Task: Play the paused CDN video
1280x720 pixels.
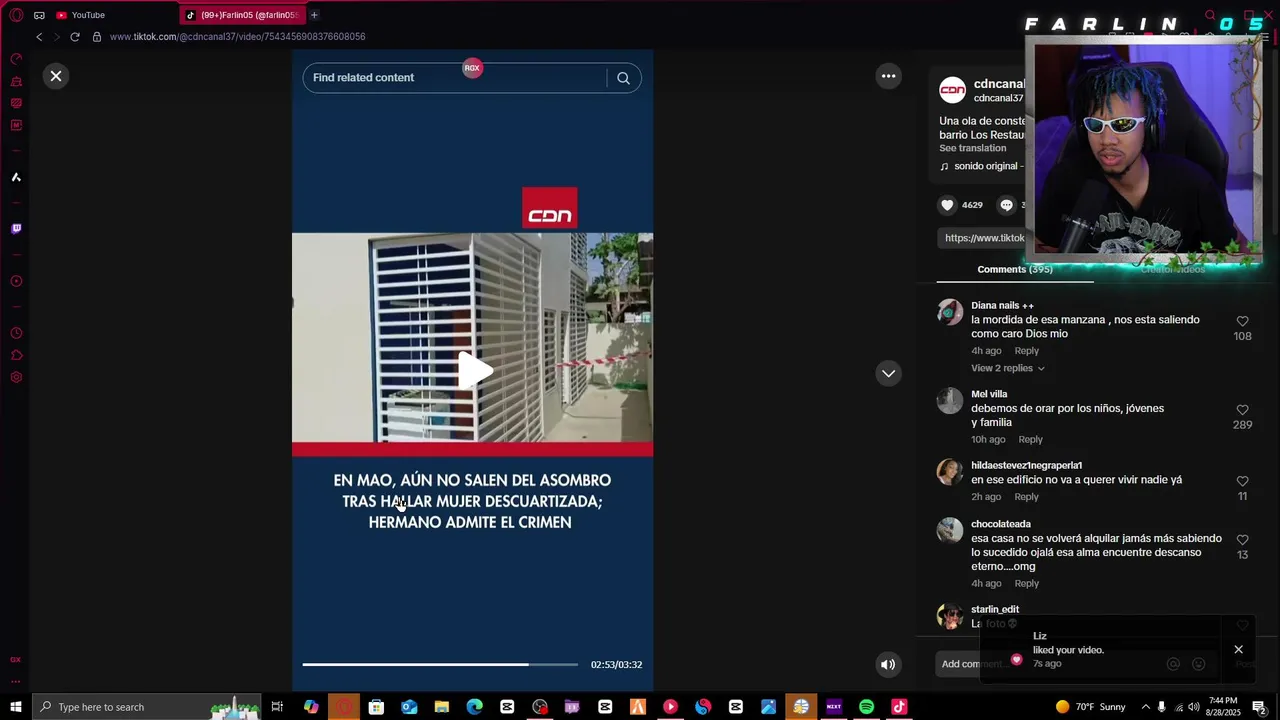Action: [x=473, y=371]
